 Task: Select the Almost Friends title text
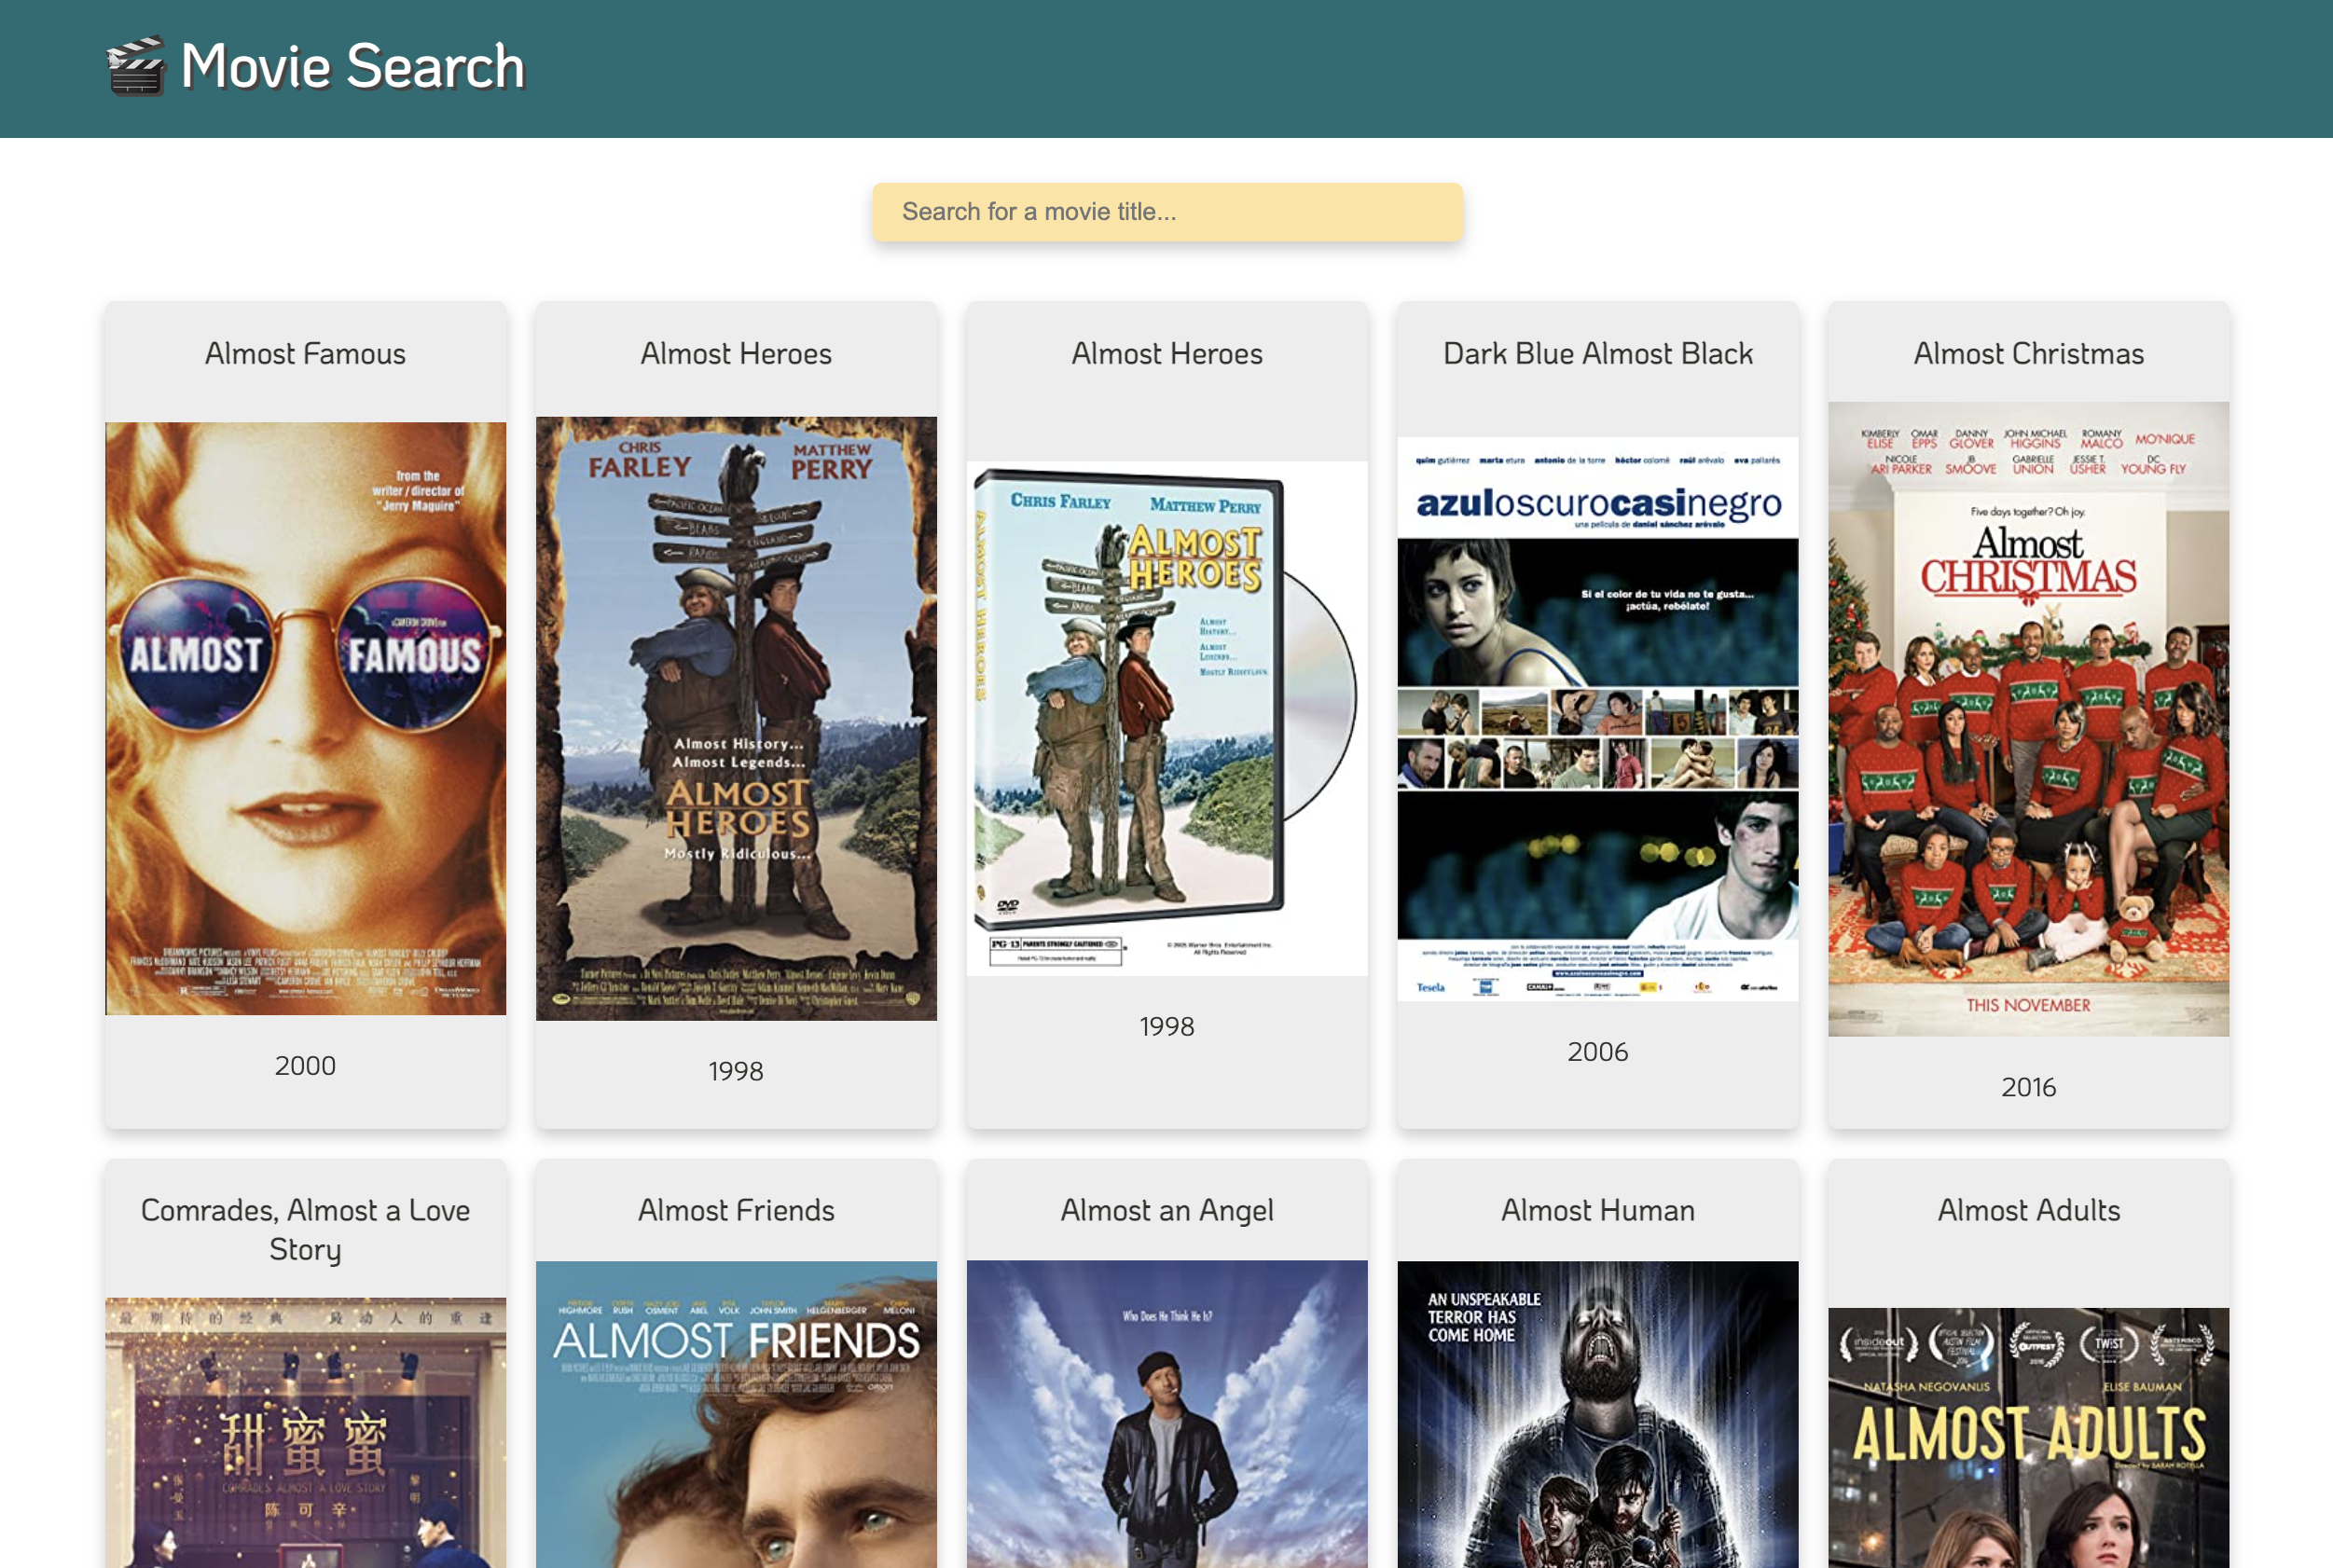click(x=736, y=1211)
